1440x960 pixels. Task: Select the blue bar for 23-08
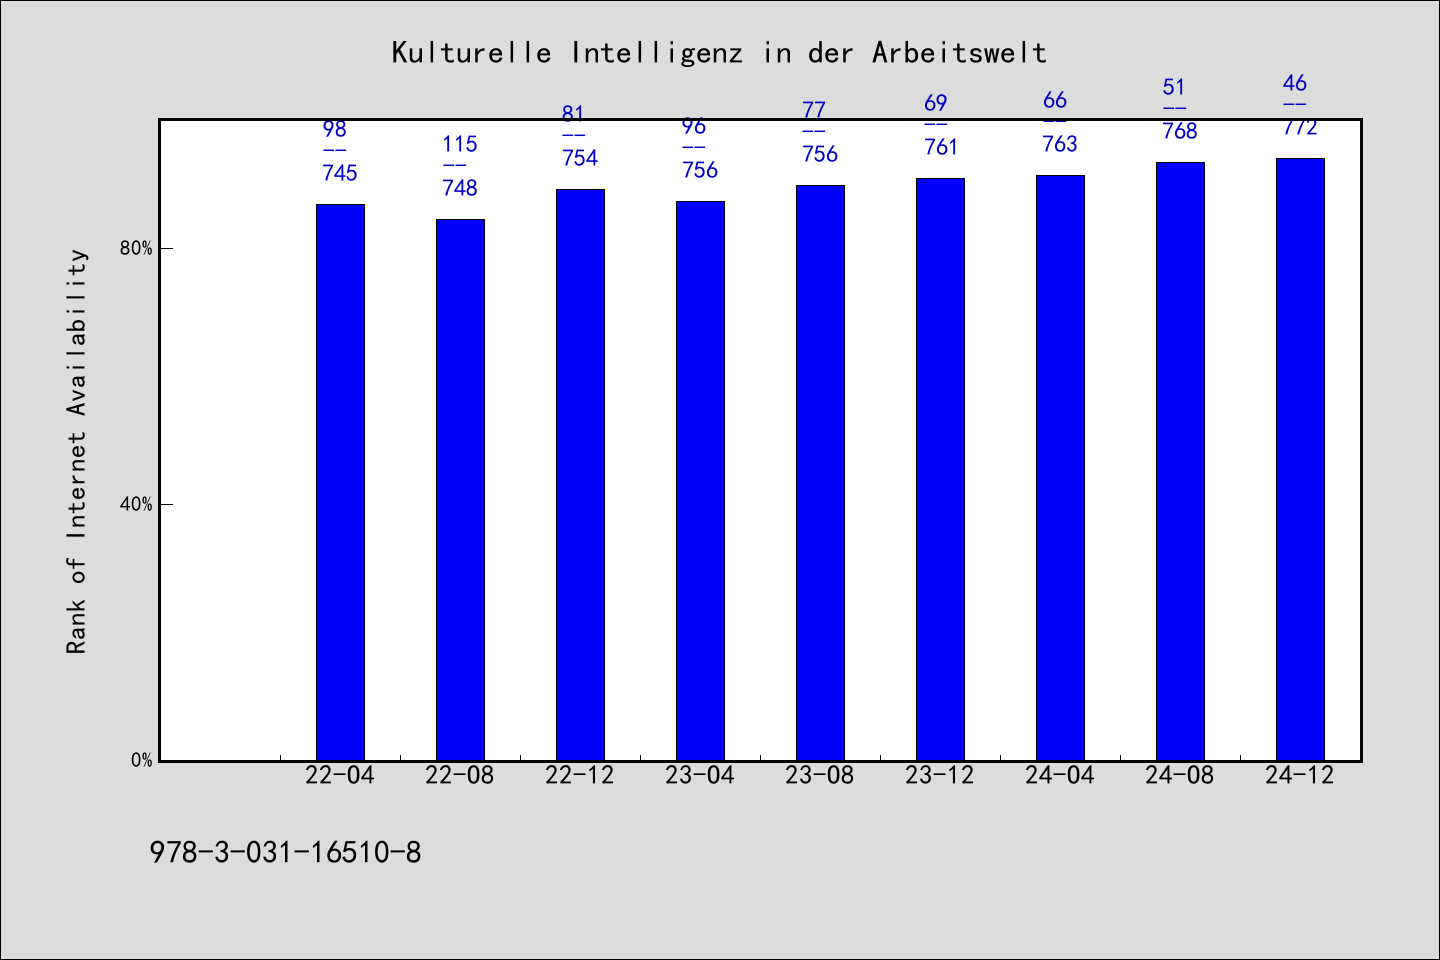click(x=820, y=473)
